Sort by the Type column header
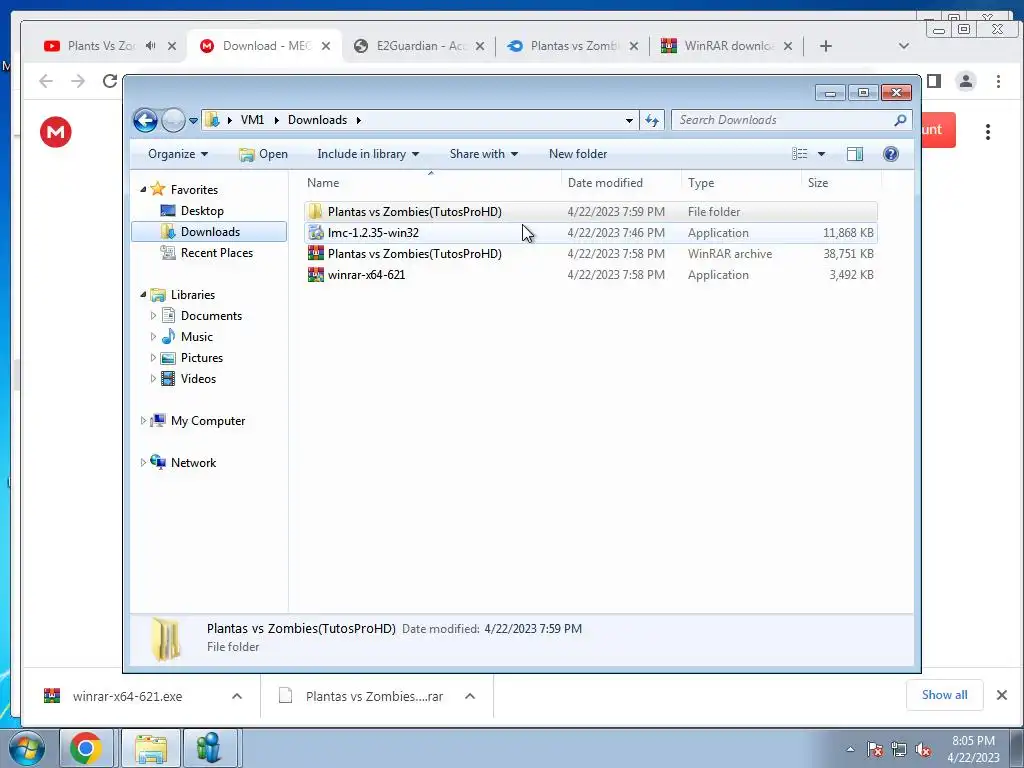The image size is (1024, 768). click(741, 183)
